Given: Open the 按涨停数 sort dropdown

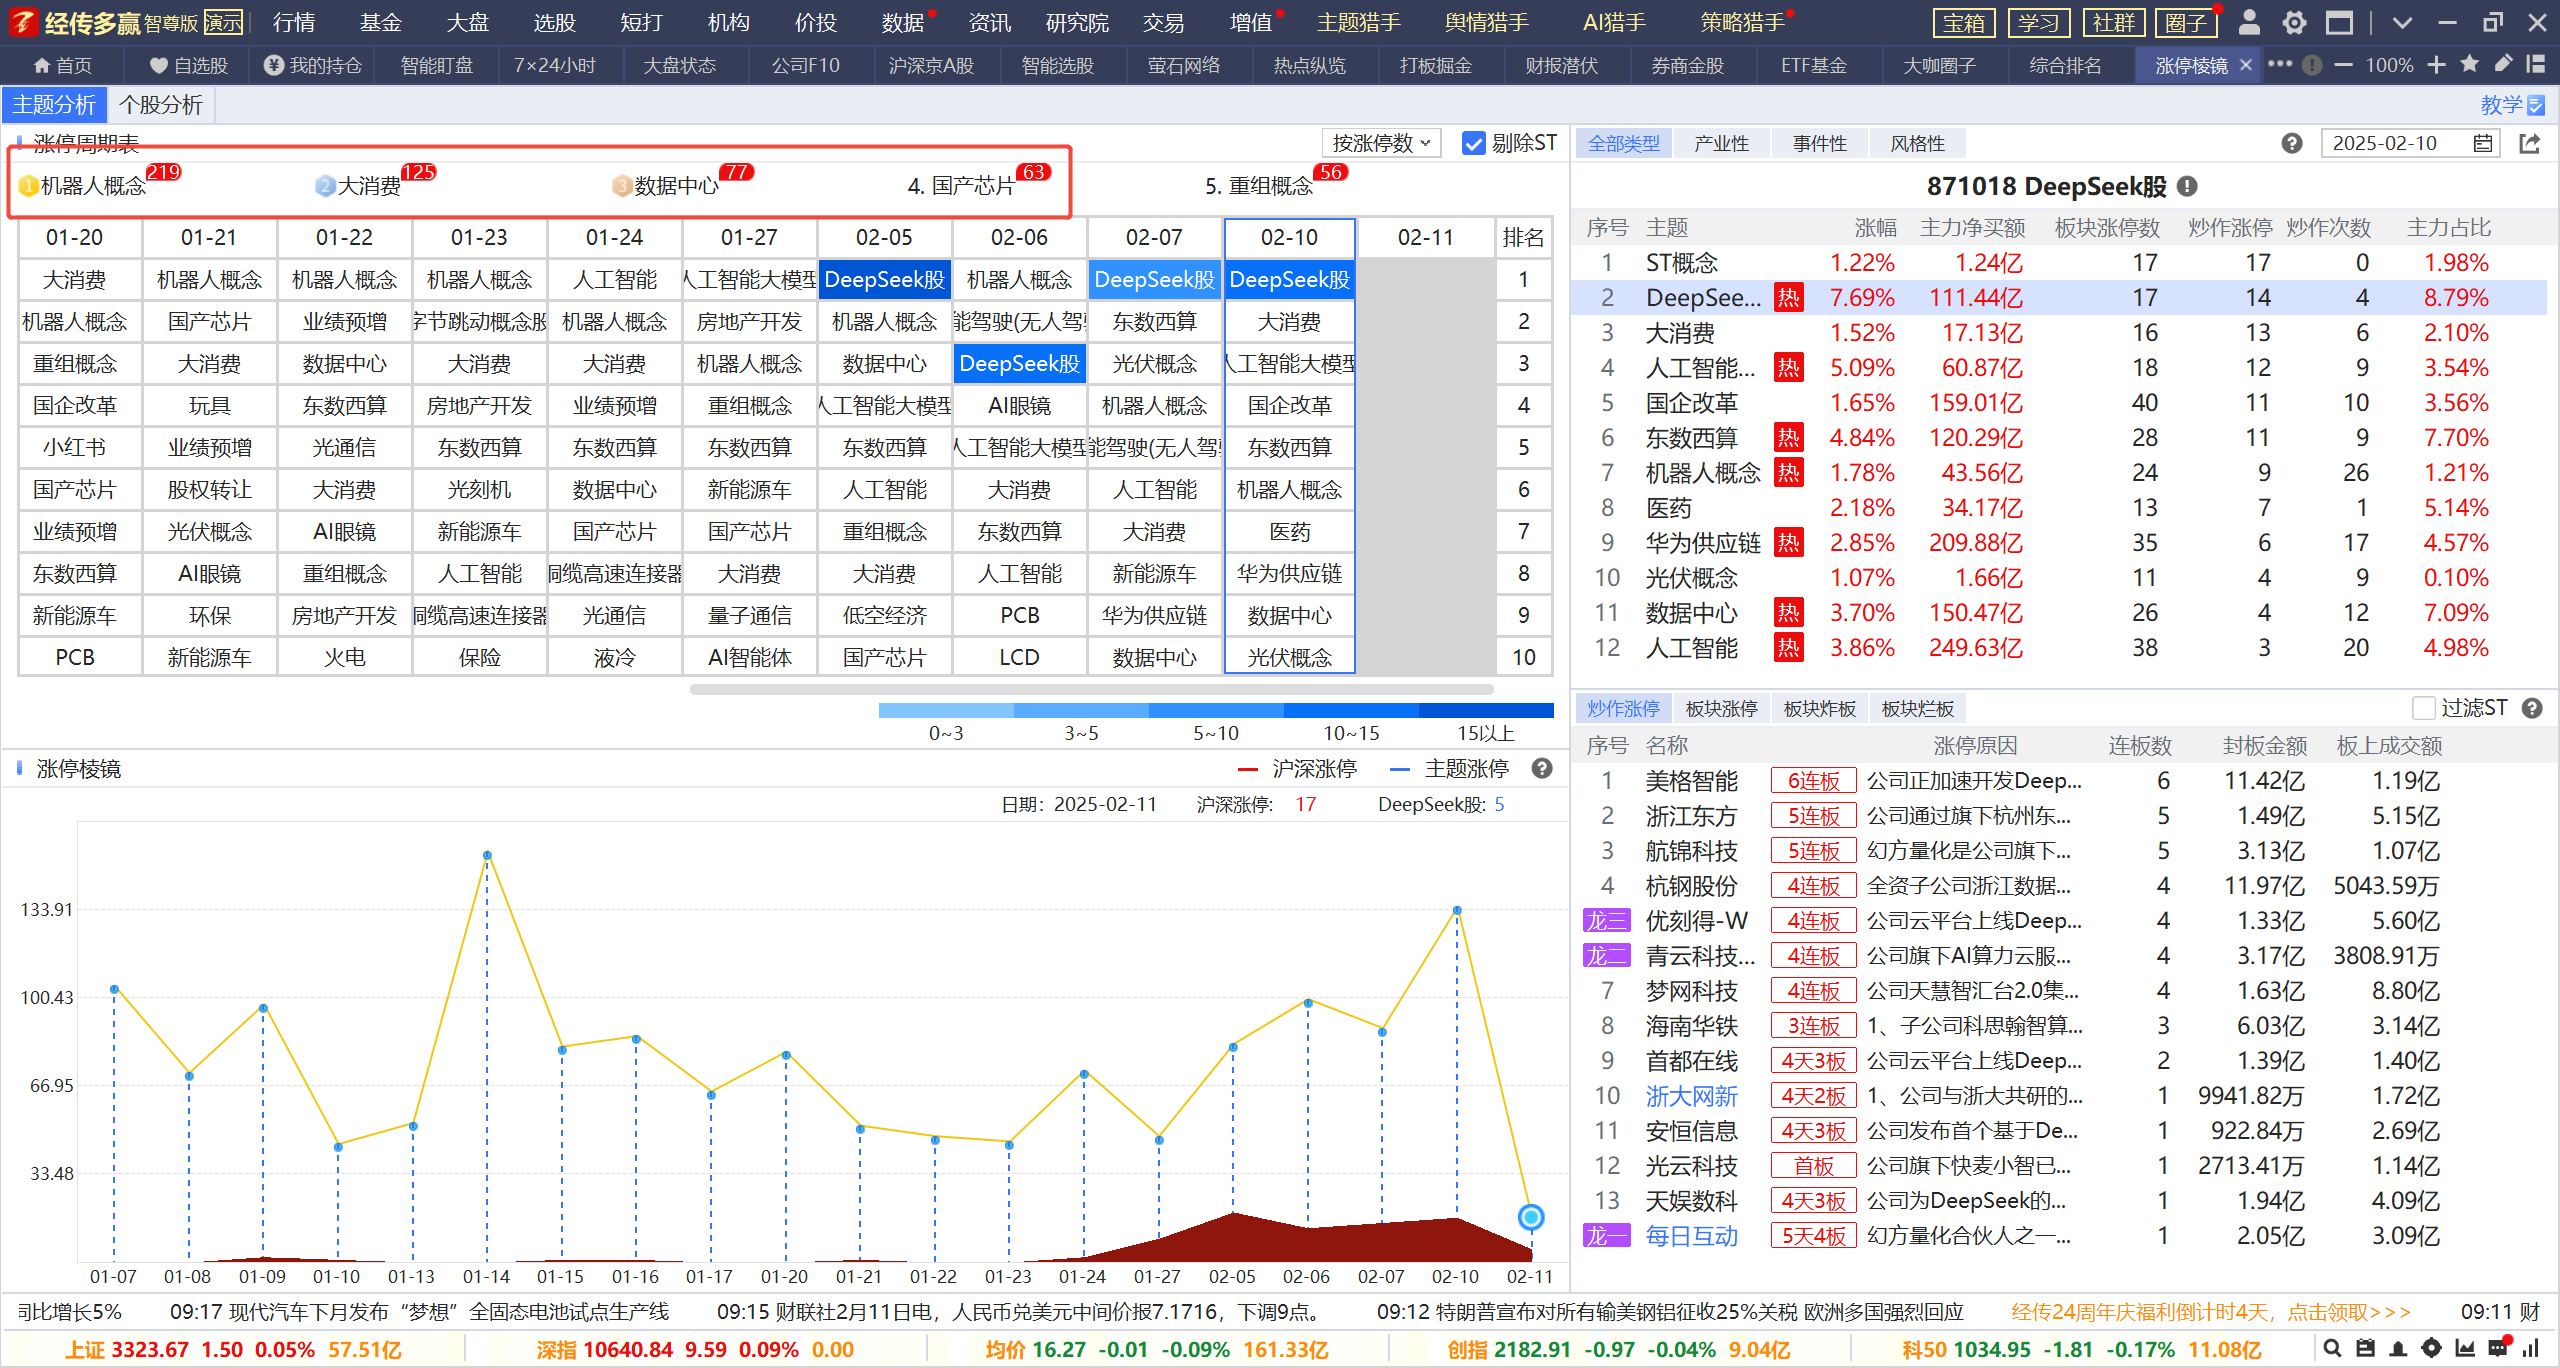Looking at the screenshot, I should [x=1380, y=144].
